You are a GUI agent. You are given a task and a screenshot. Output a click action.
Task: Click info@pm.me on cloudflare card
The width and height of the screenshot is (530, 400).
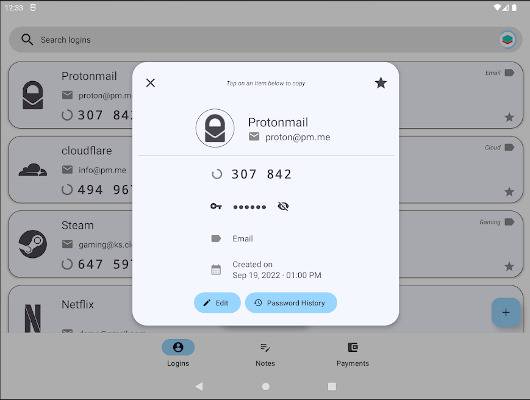tap(102, 170)
